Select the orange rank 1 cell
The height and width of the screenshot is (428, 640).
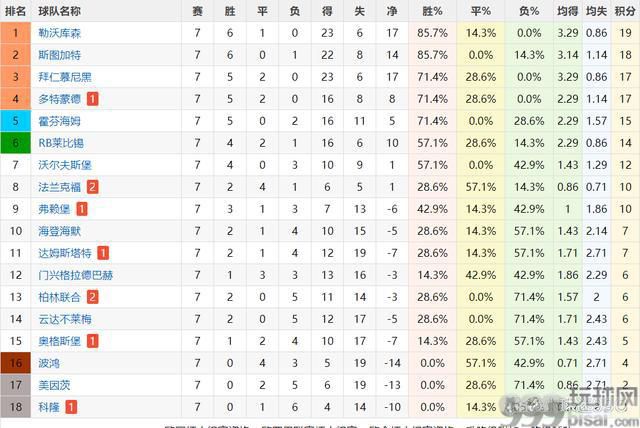(16, 33)
